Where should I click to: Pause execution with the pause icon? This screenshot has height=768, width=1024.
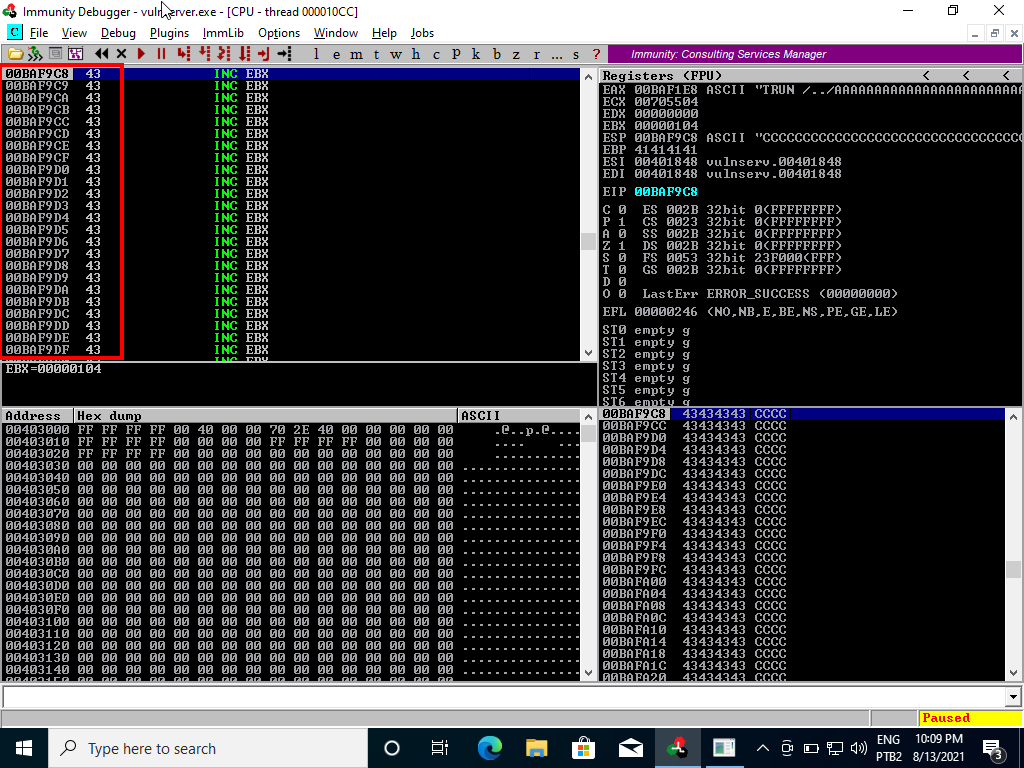pyautogui.click(x=161, y=54)
